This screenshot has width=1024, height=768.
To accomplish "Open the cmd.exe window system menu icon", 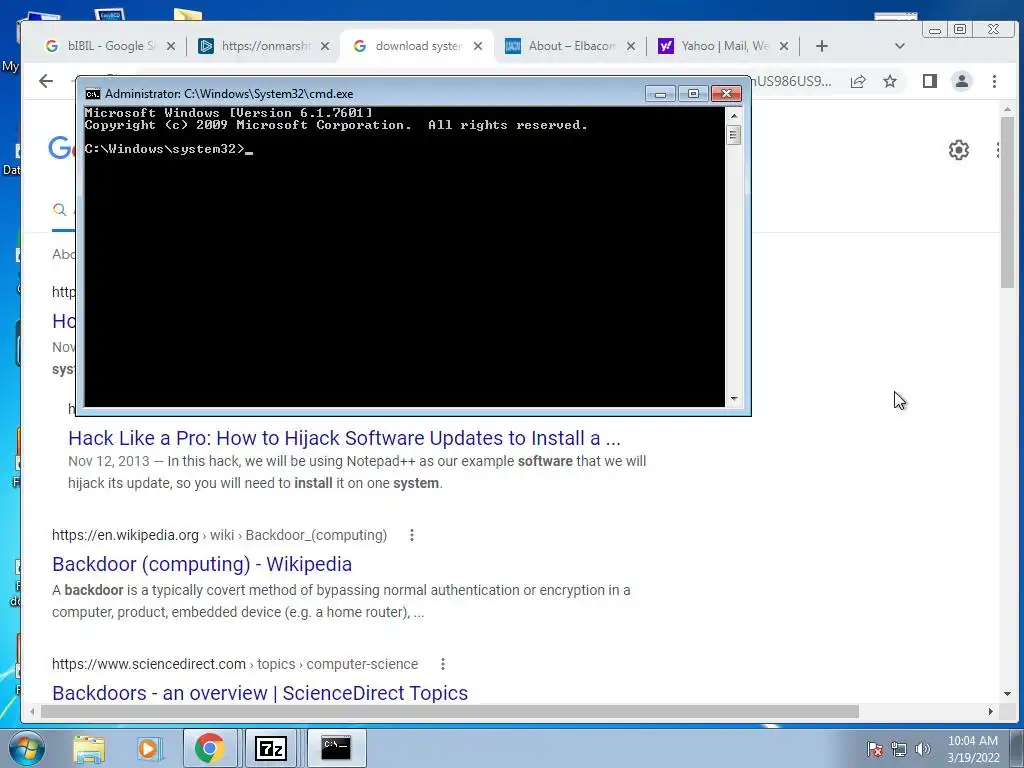I will coord(93,94).
